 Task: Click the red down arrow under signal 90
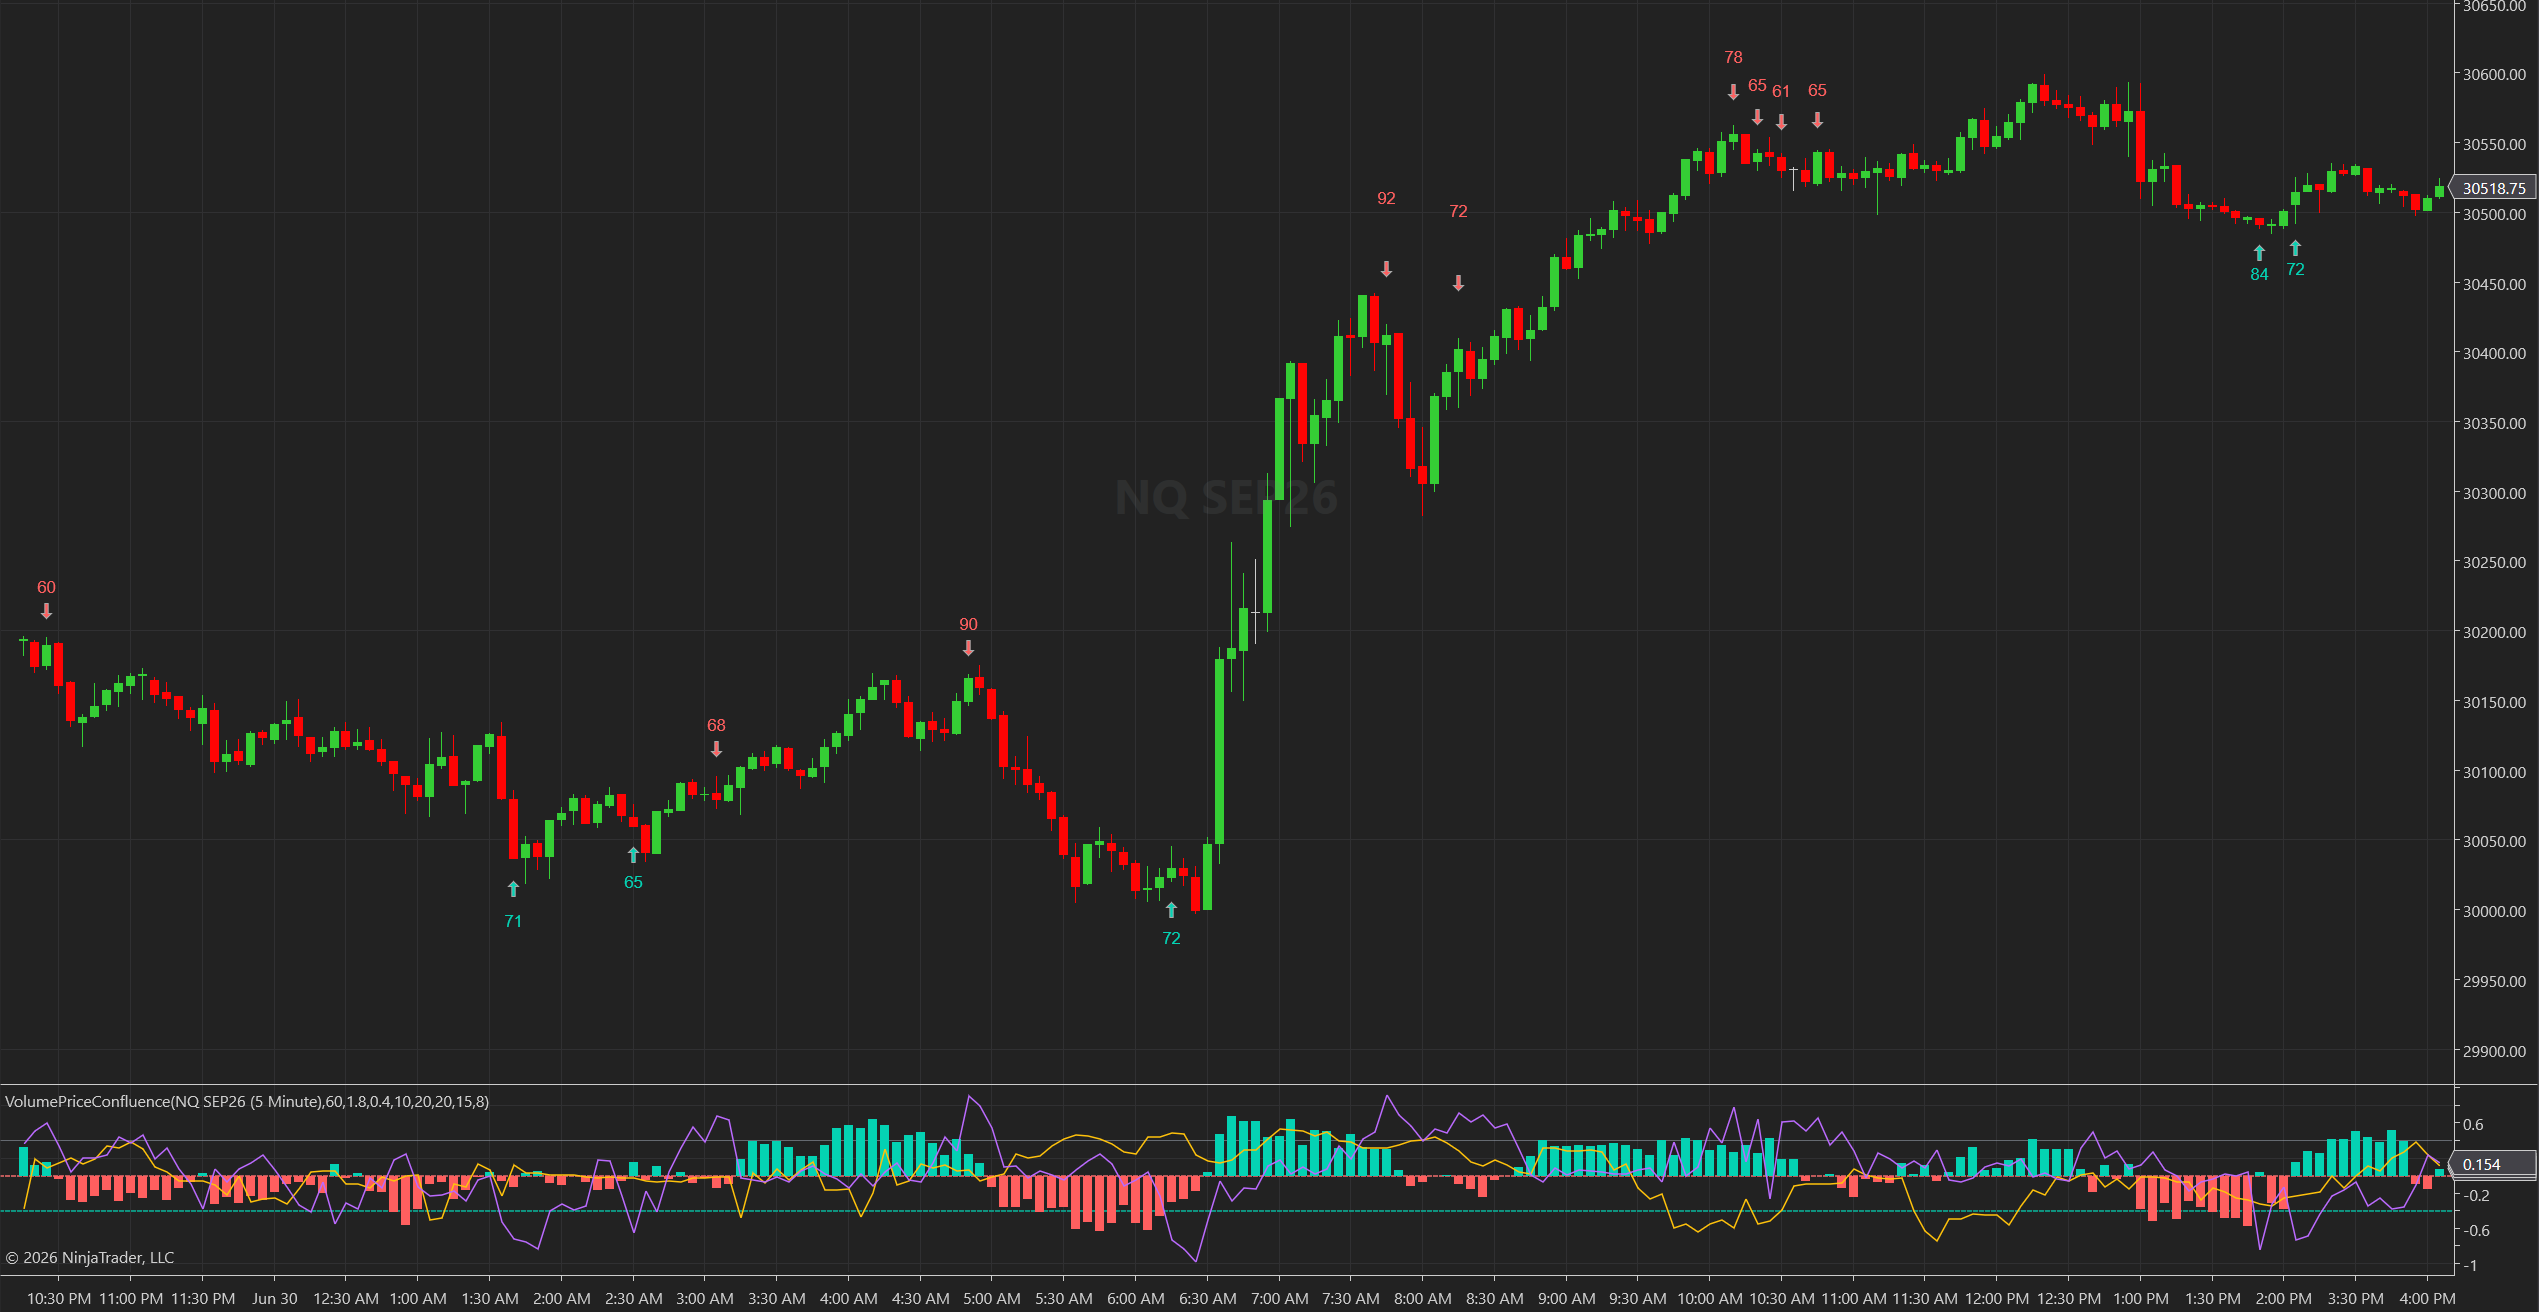(x=968, y=648)
